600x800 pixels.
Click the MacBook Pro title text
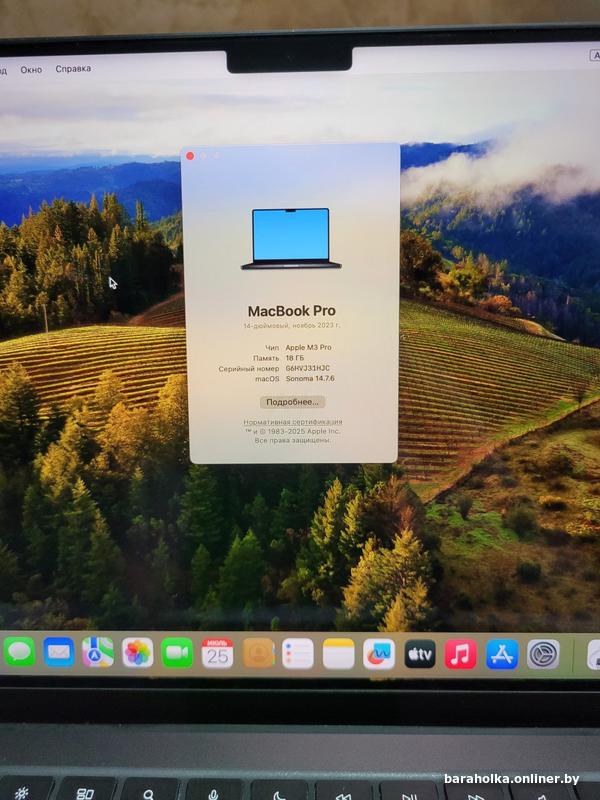pyautogui.click(x=291, y=311)
